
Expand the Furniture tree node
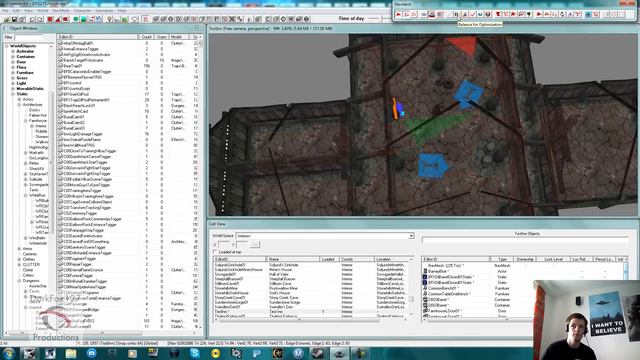(x=13, y=73)
